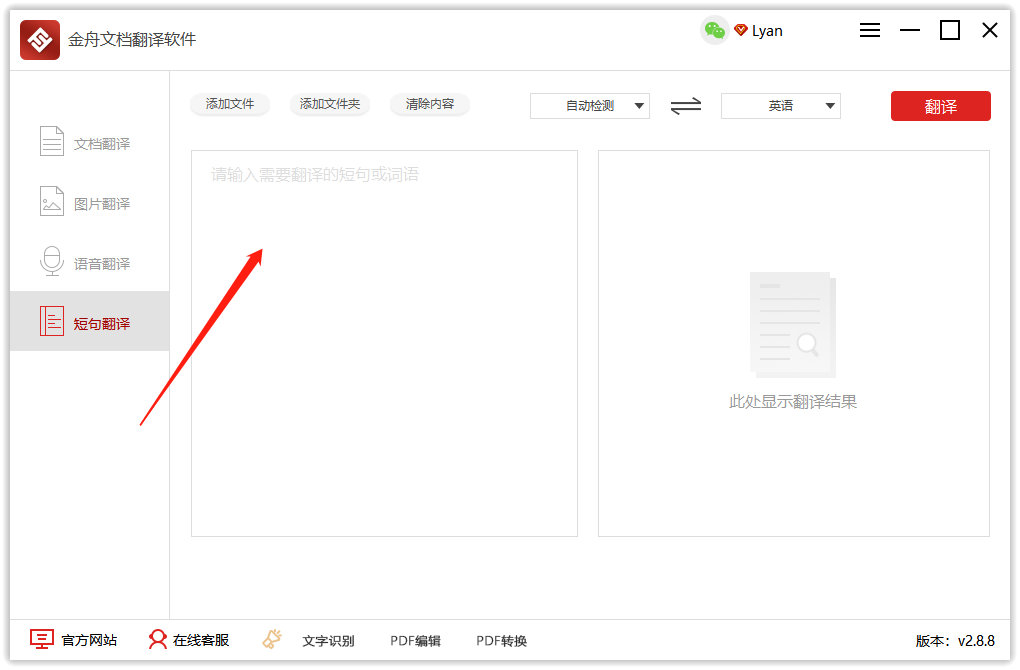Minimize the application window
The height and width of the screenshot is (670, 1020).
[x=909, y=30]
